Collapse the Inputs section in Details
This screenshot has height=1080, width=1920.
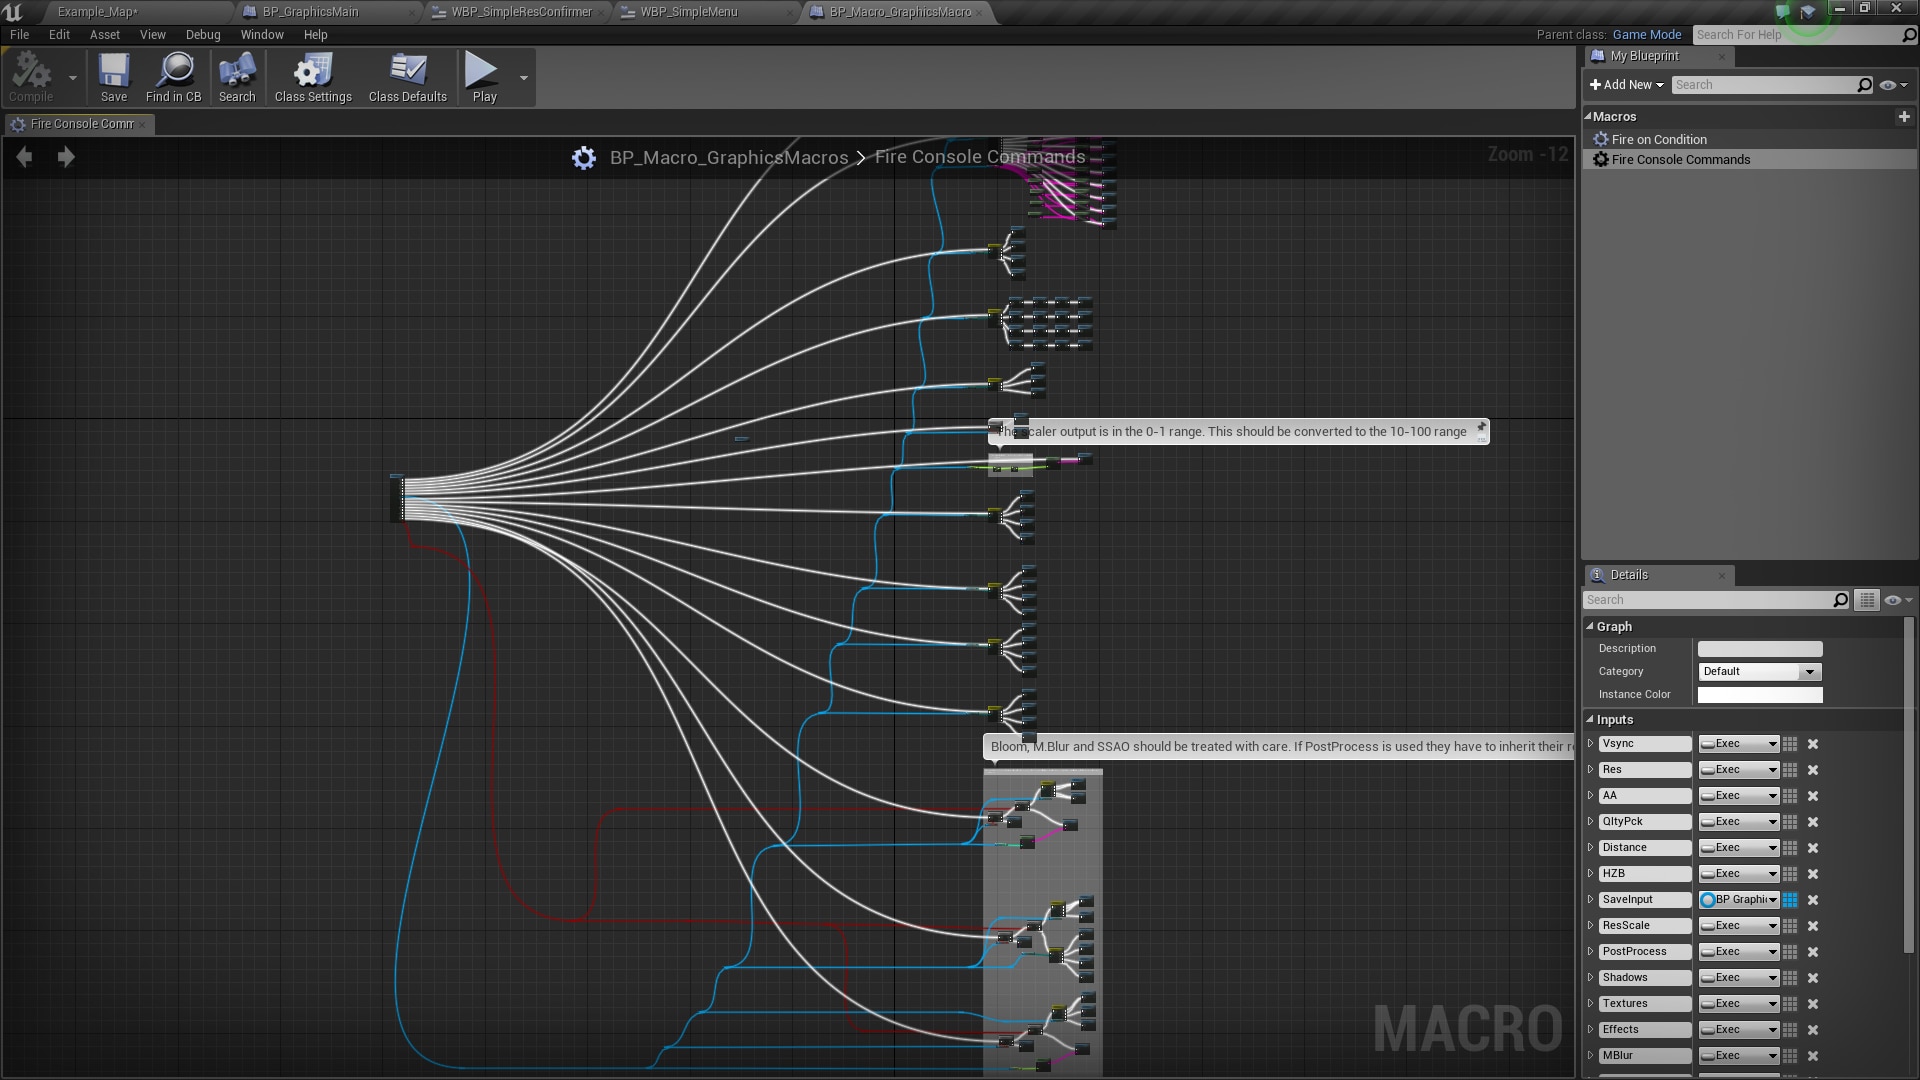[1591, 719]
